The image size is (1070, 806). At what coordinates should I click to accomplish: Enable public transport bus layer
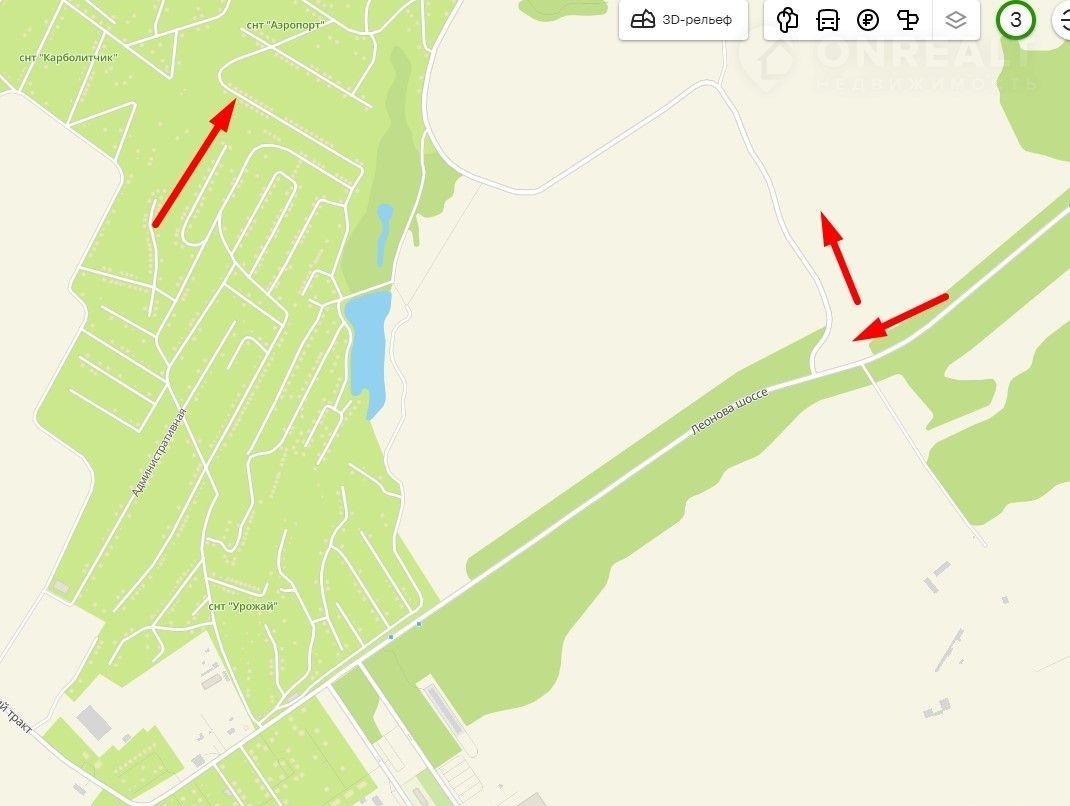point(827,20)
